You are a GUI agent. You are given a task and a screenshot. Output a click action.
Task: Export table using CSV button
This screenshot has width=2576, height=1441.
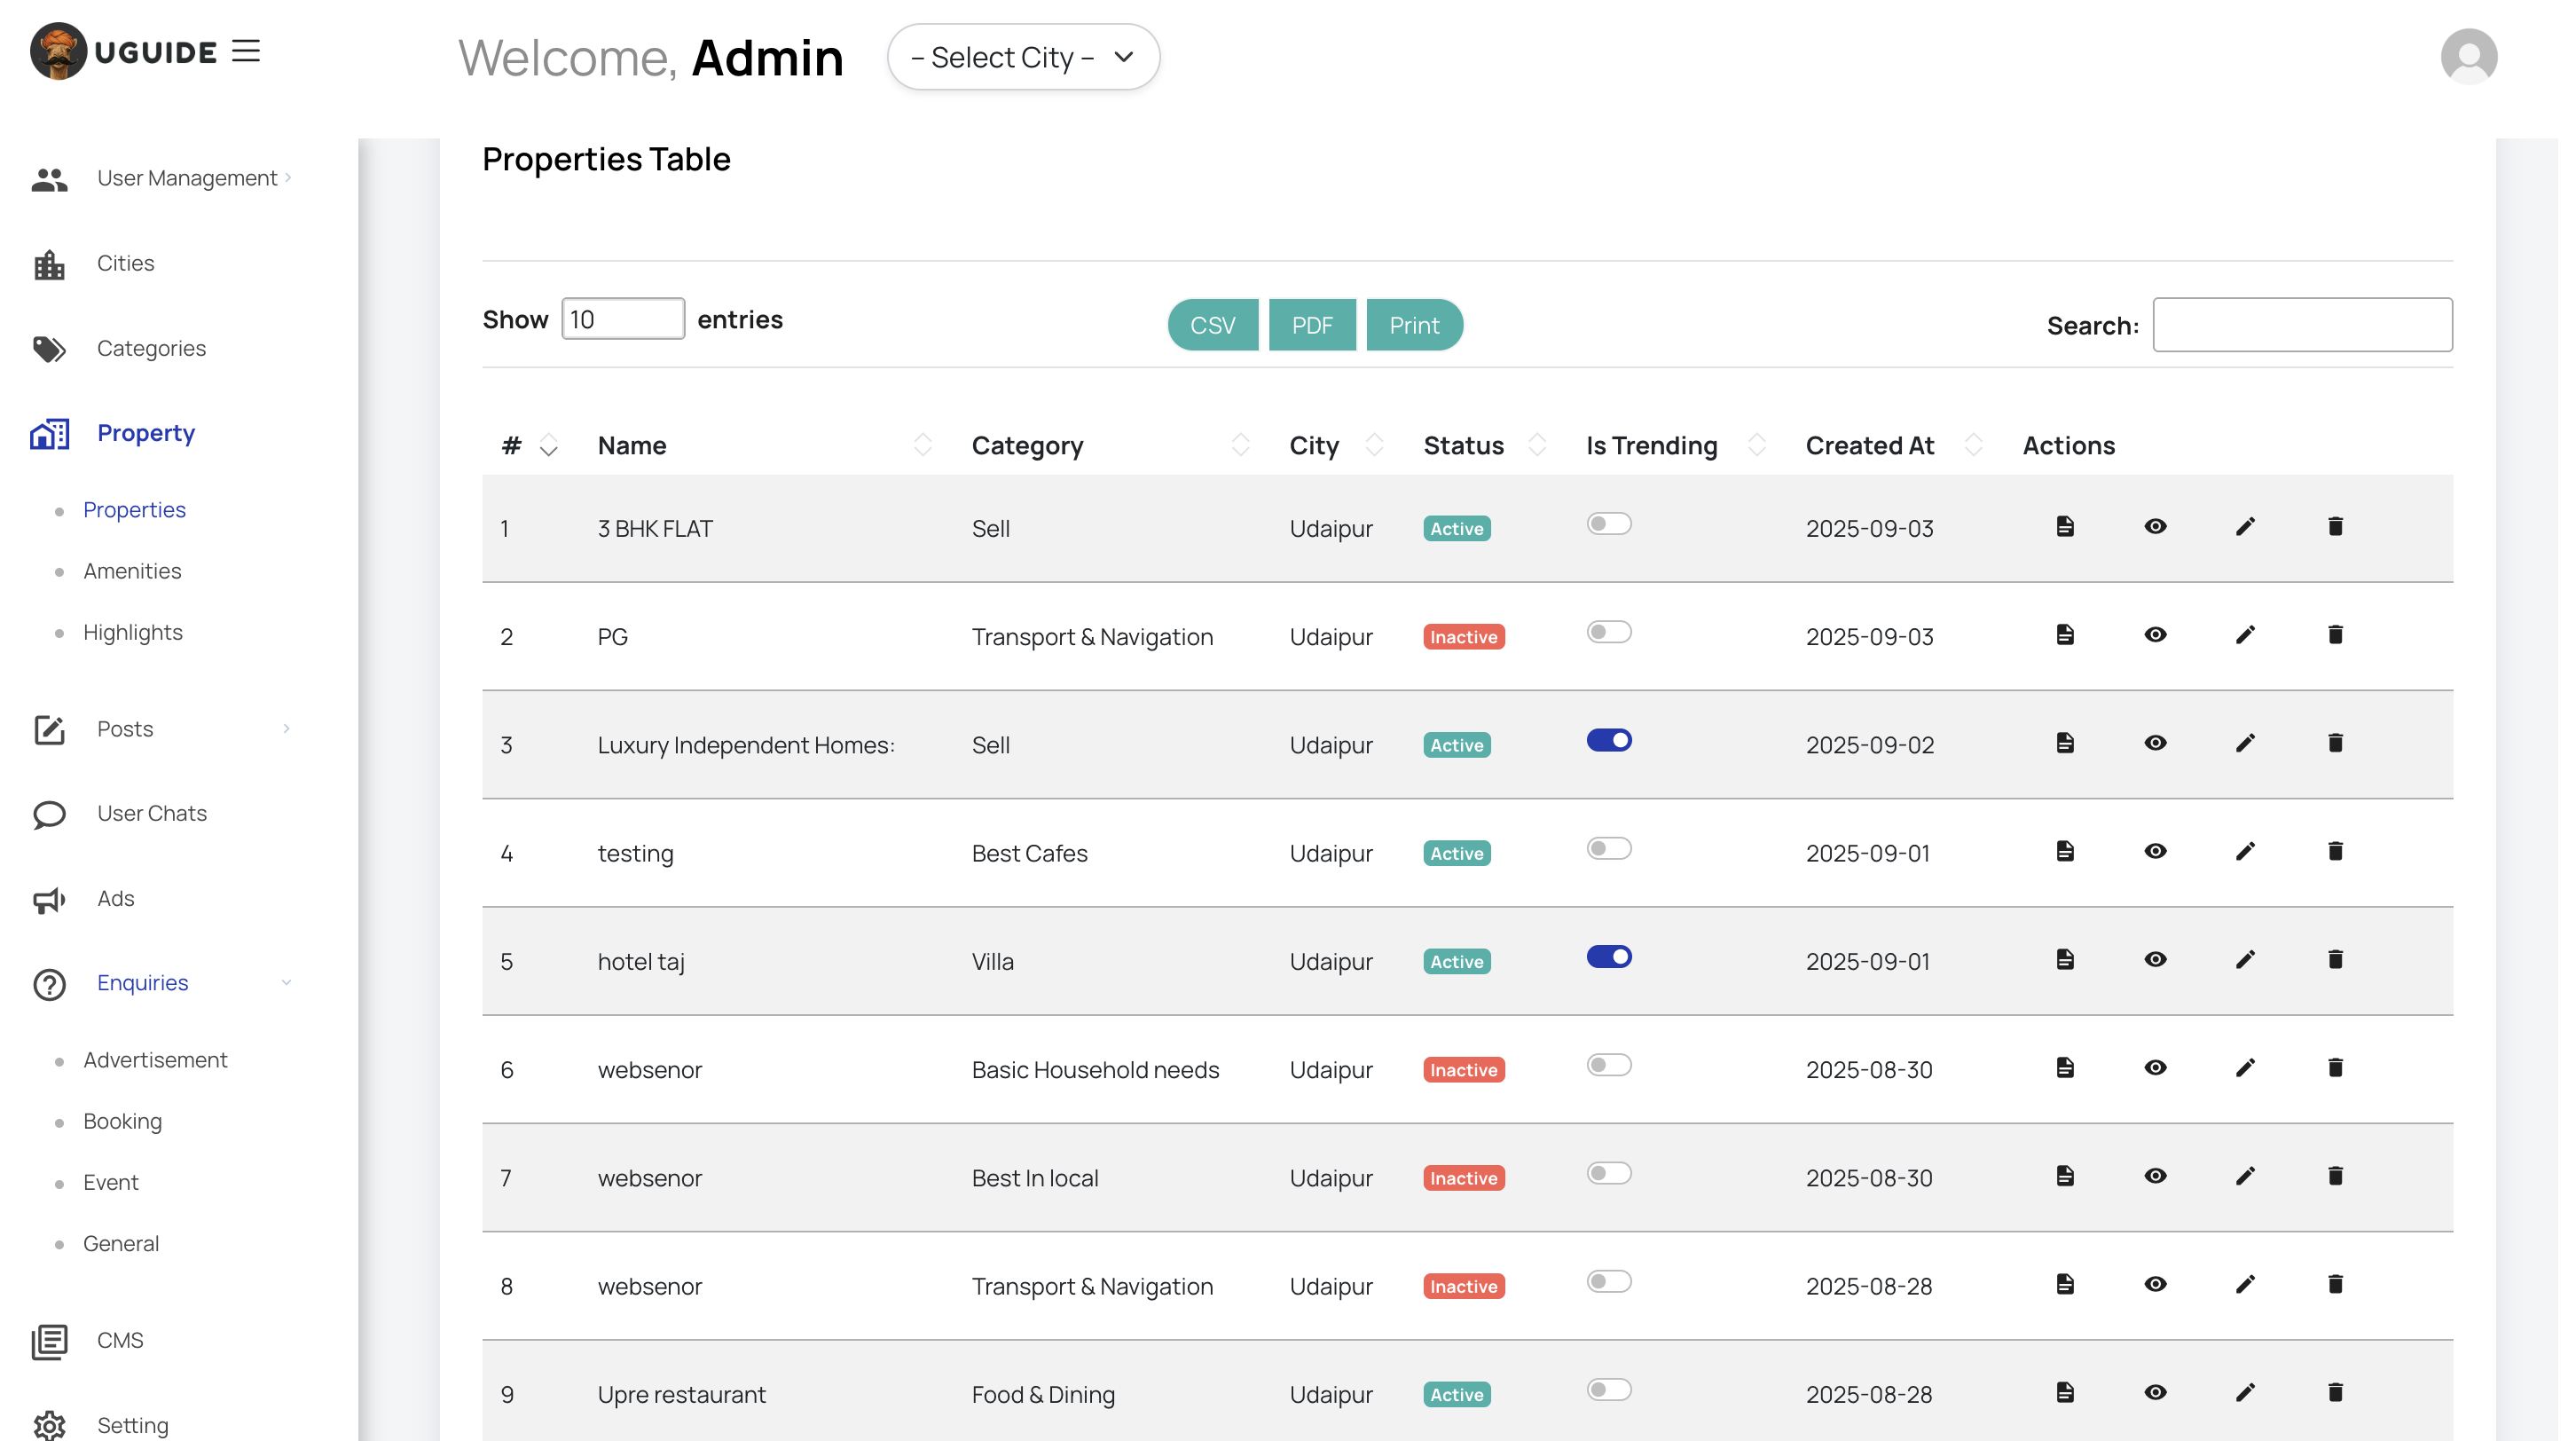pos(1212,325)
